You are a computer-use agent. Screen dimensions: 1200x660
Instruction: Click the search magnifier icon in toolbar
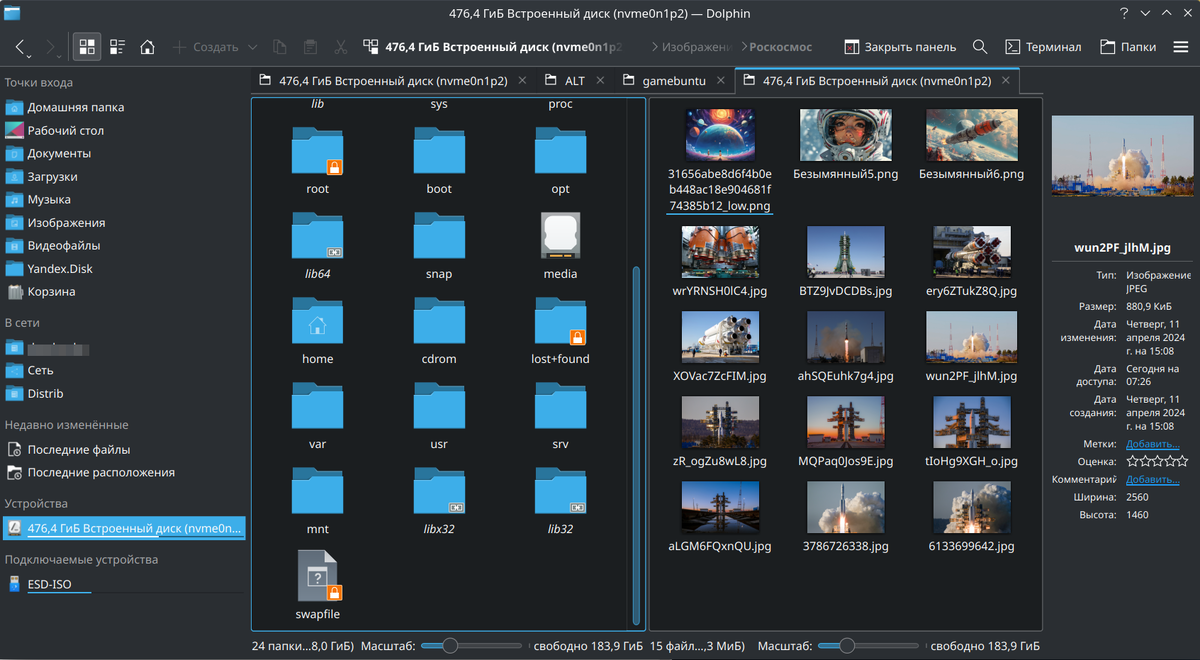979,46
